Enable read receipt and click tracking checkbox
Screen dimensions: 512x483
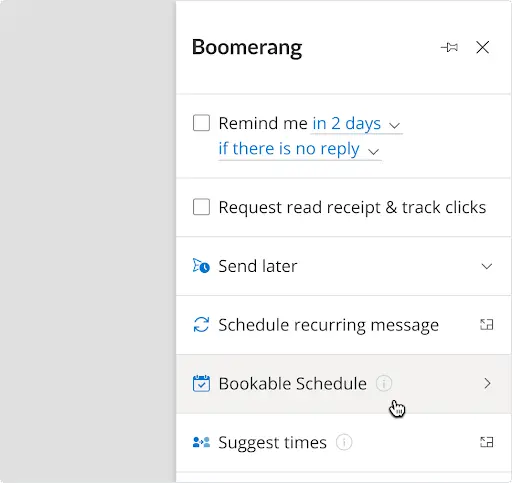(x=201, y=207)
